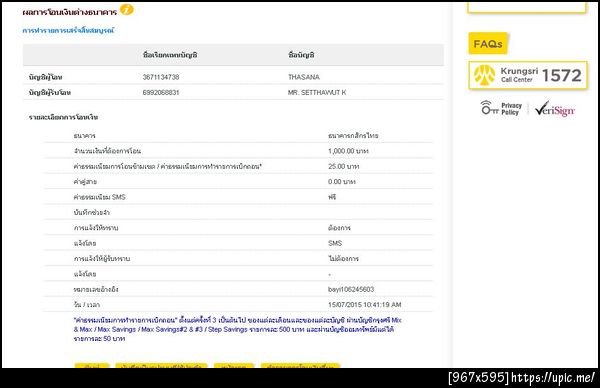Click the yellow info icon beside the page title
Viewport: 600px width, 388px height.
click(x=127, y=10)
